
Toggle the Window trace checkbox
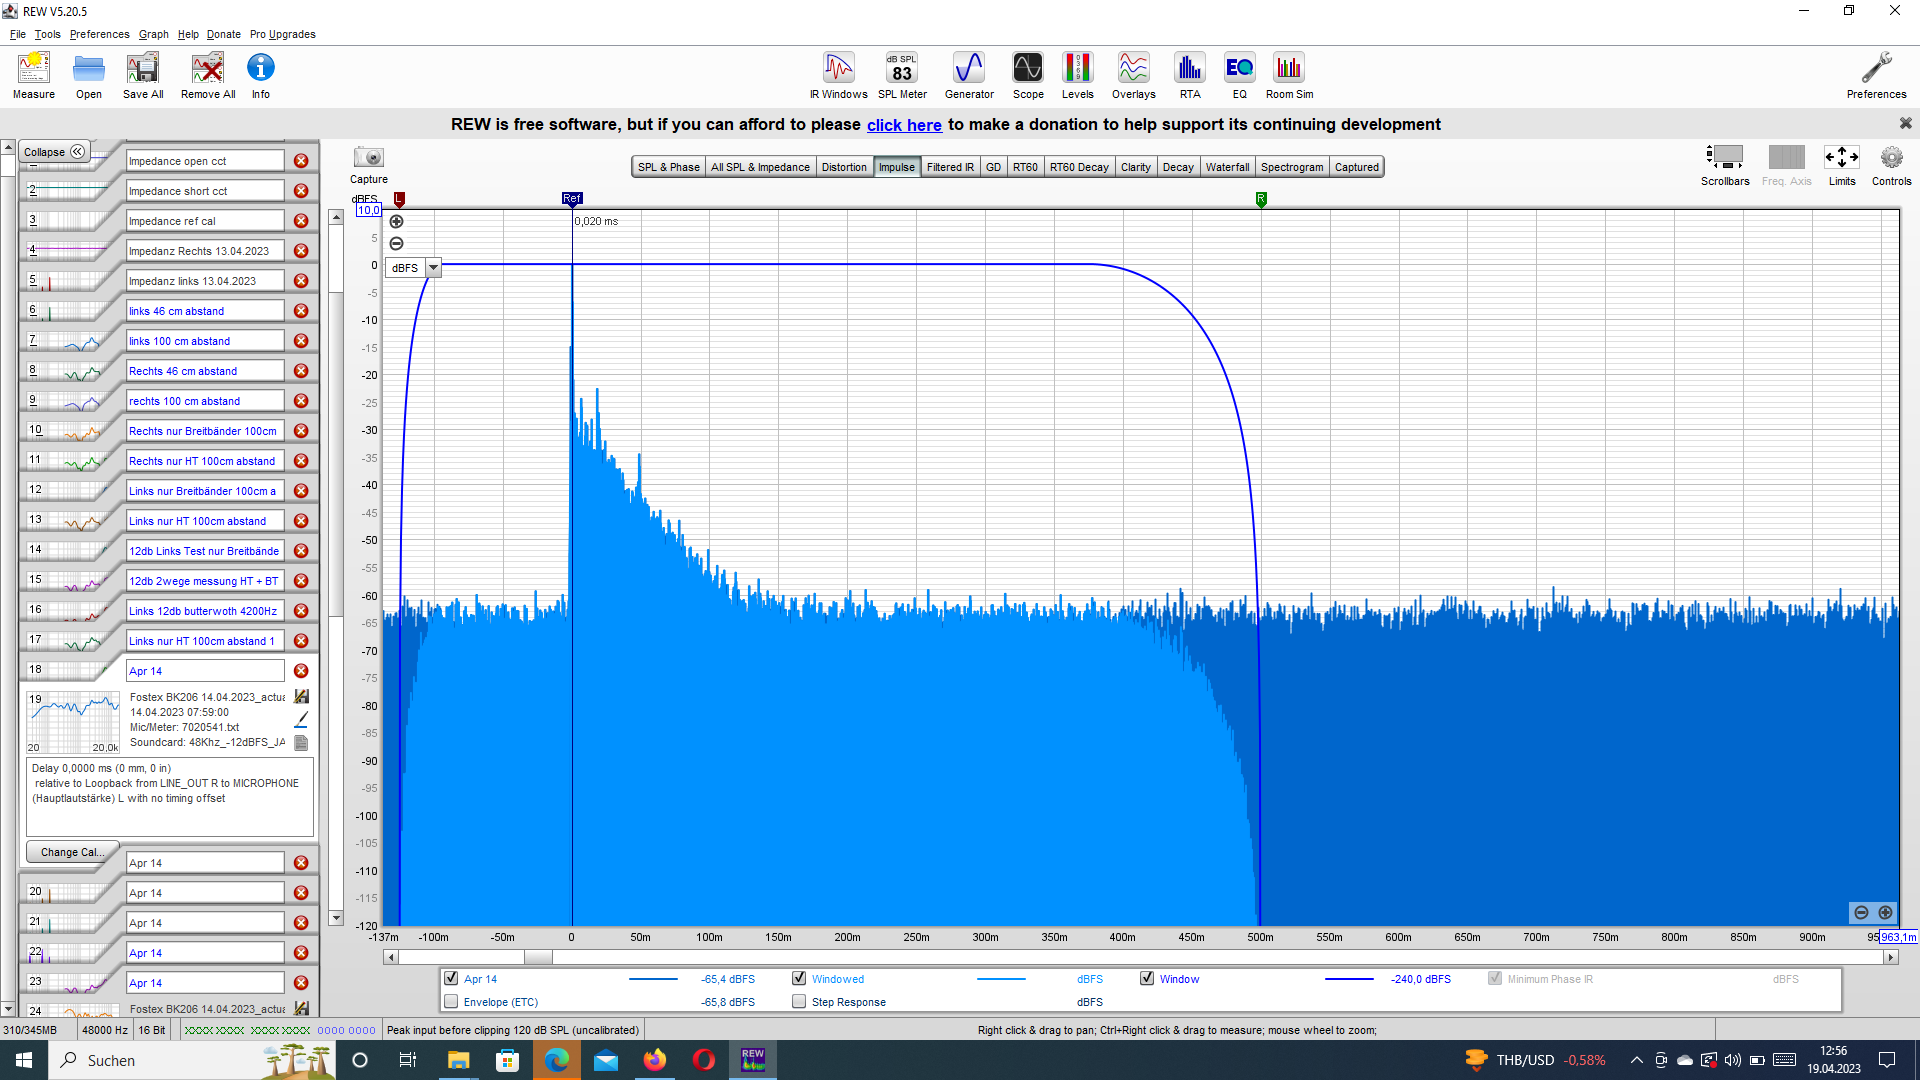(x=1147, y=978)
